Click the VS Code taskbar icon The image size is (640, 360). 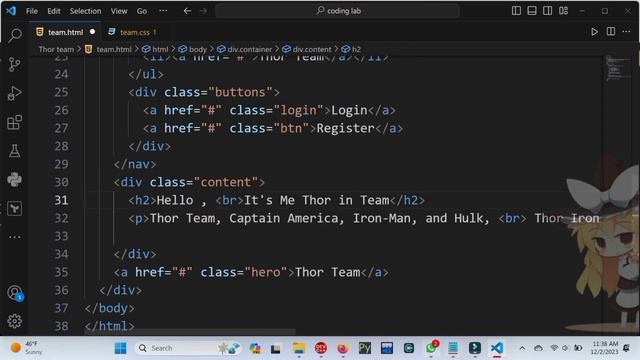click(496, 348)
